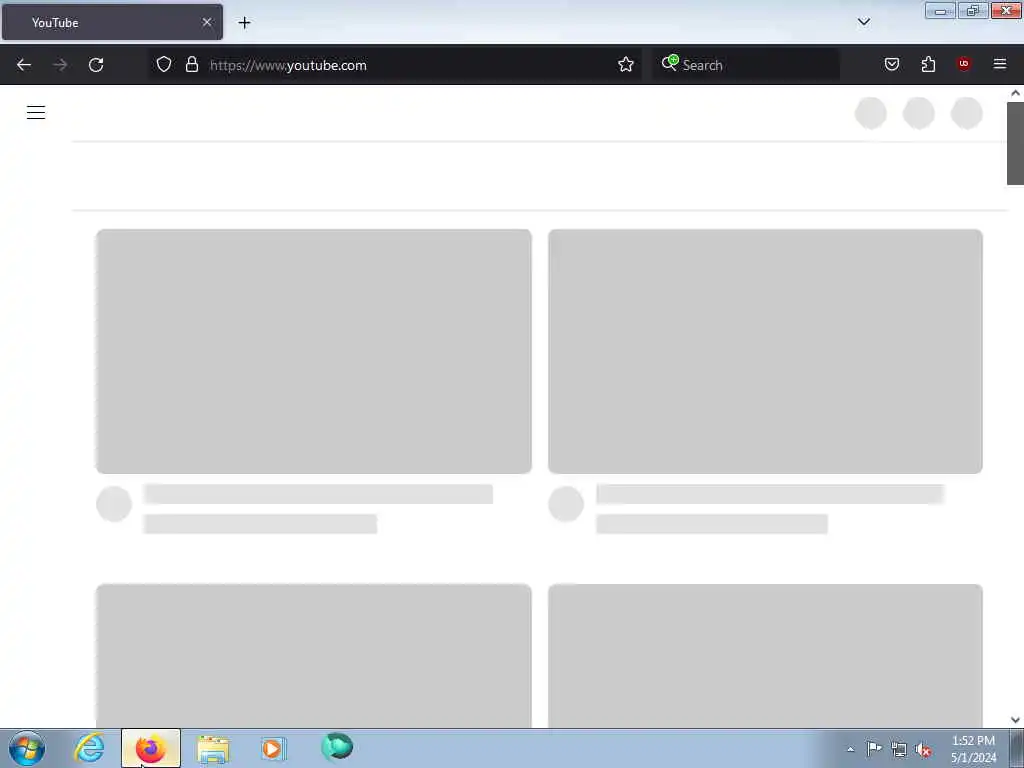Bookmark this page with the star

pos(626,64)
